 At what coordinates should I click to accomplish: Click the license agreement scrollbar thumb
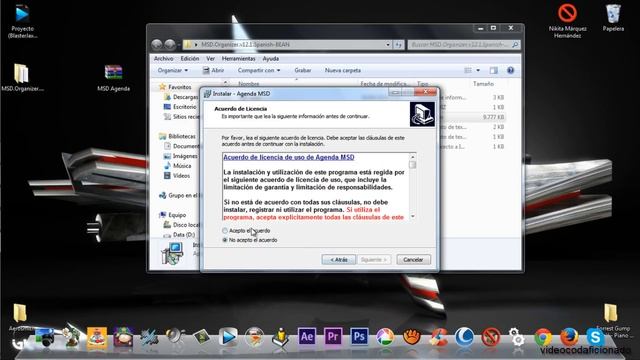413,164
